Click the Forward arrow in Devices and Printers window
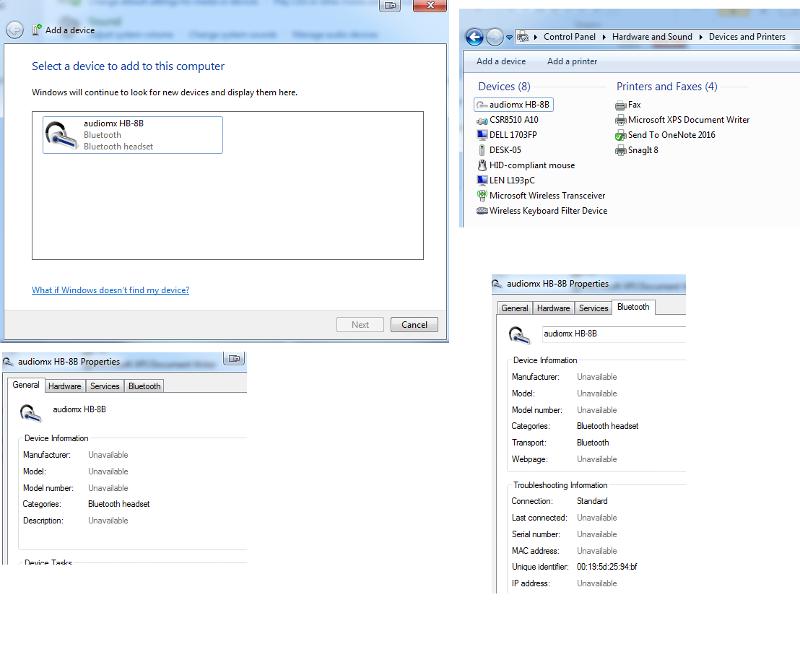This screenshot has height=662, width=800. tap(494, 37)
